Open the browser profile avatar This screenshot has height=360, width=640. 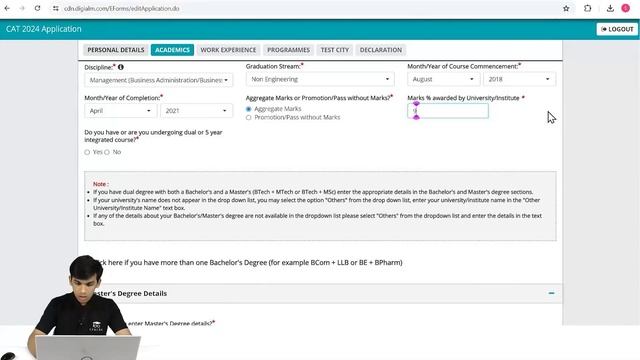point(626,8)
